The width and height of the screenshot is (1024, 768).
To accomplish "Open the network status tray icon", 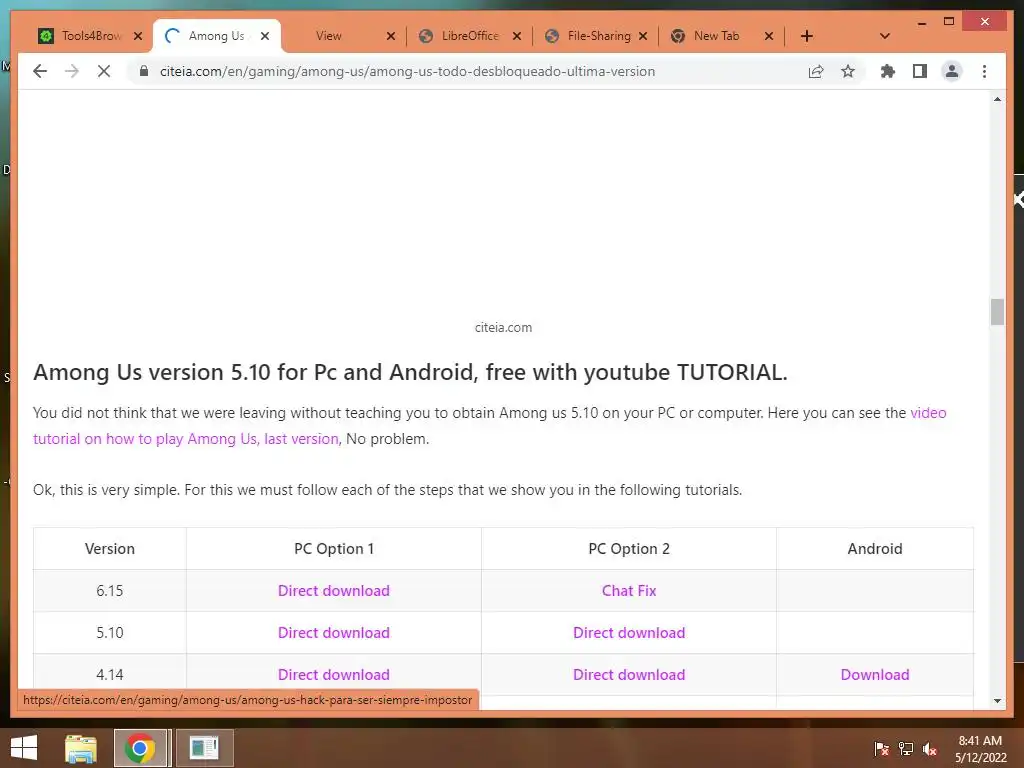I will tap(906, 749).
